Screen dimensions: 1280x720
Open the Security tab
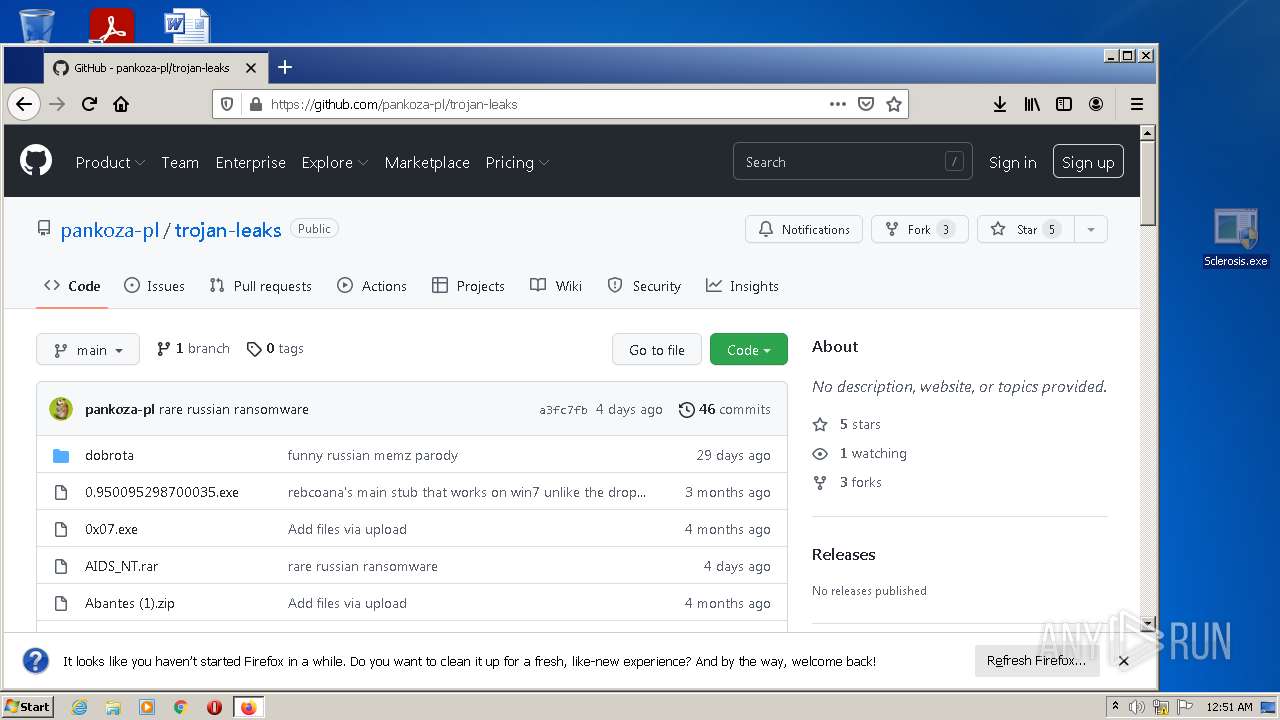(x=644, y=286)
